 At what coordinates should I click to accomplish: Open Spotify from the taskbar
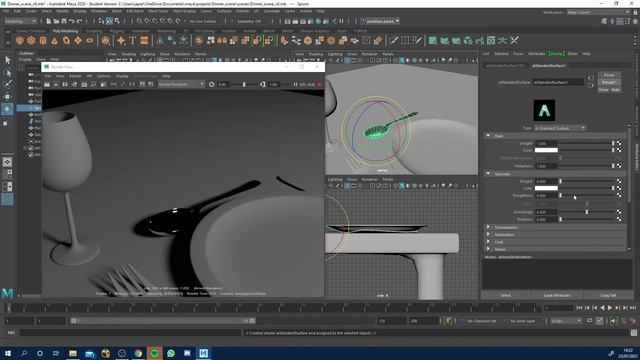point(155,353)
